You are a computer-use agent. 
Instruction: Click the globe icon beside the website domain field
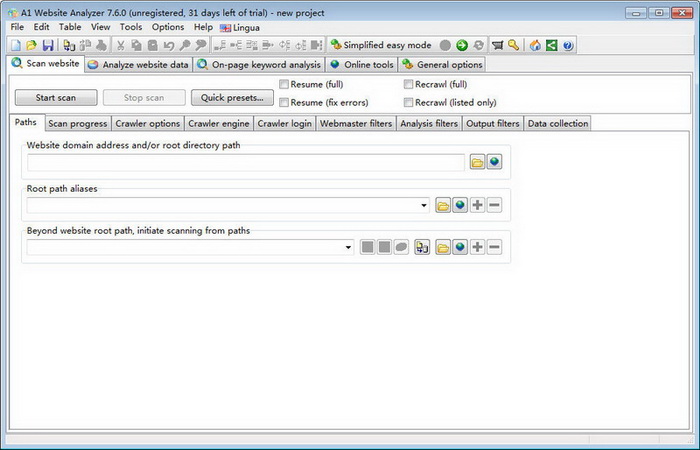tap(494, 162)
